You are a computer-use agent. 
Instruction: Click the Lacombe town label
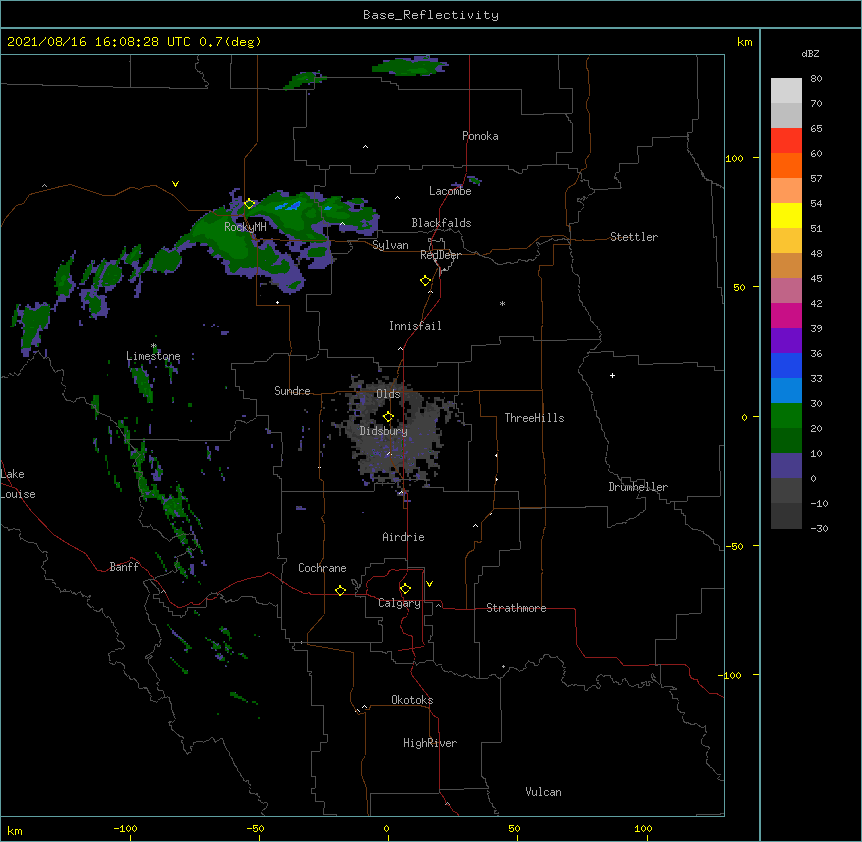(450, 191)
